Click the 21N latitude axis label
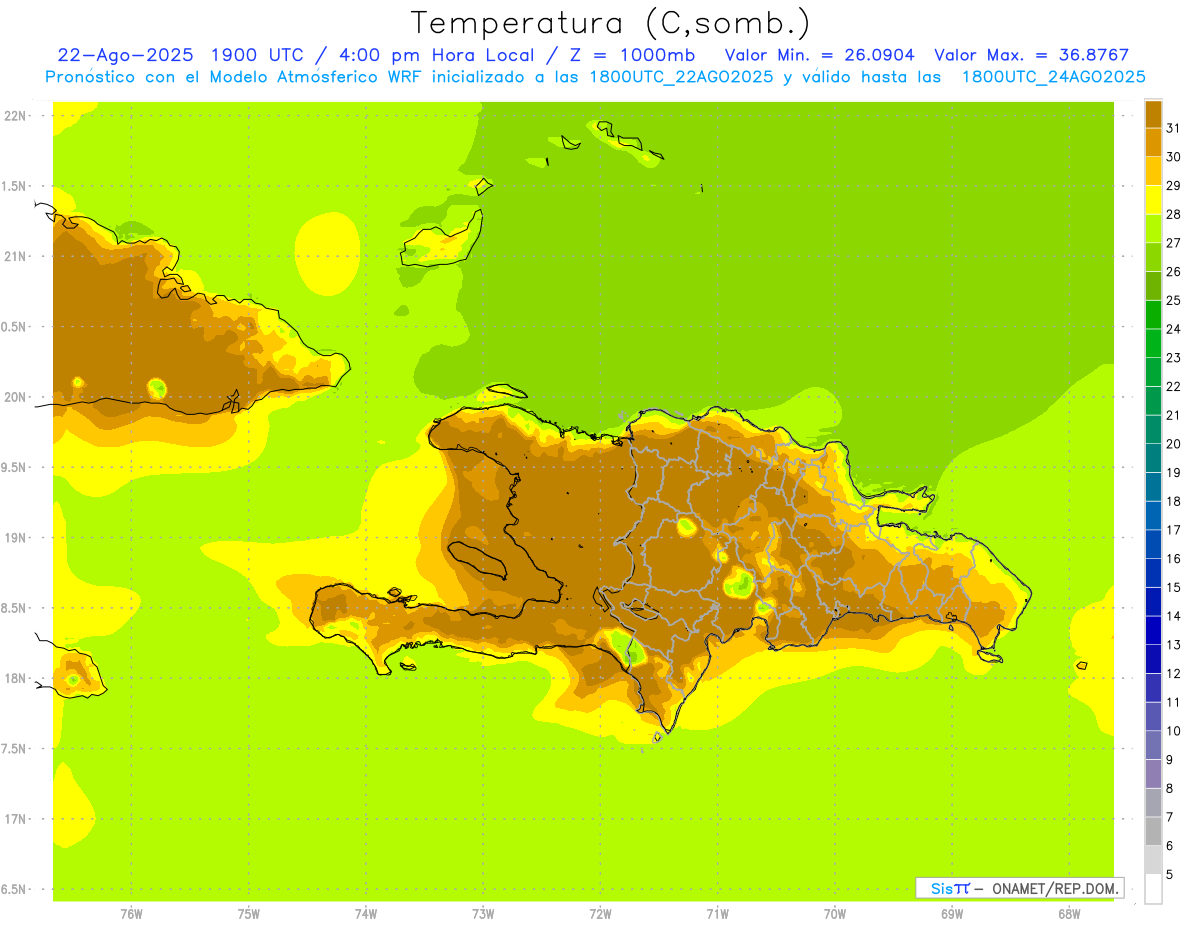1200x927 pixels. 15,257
